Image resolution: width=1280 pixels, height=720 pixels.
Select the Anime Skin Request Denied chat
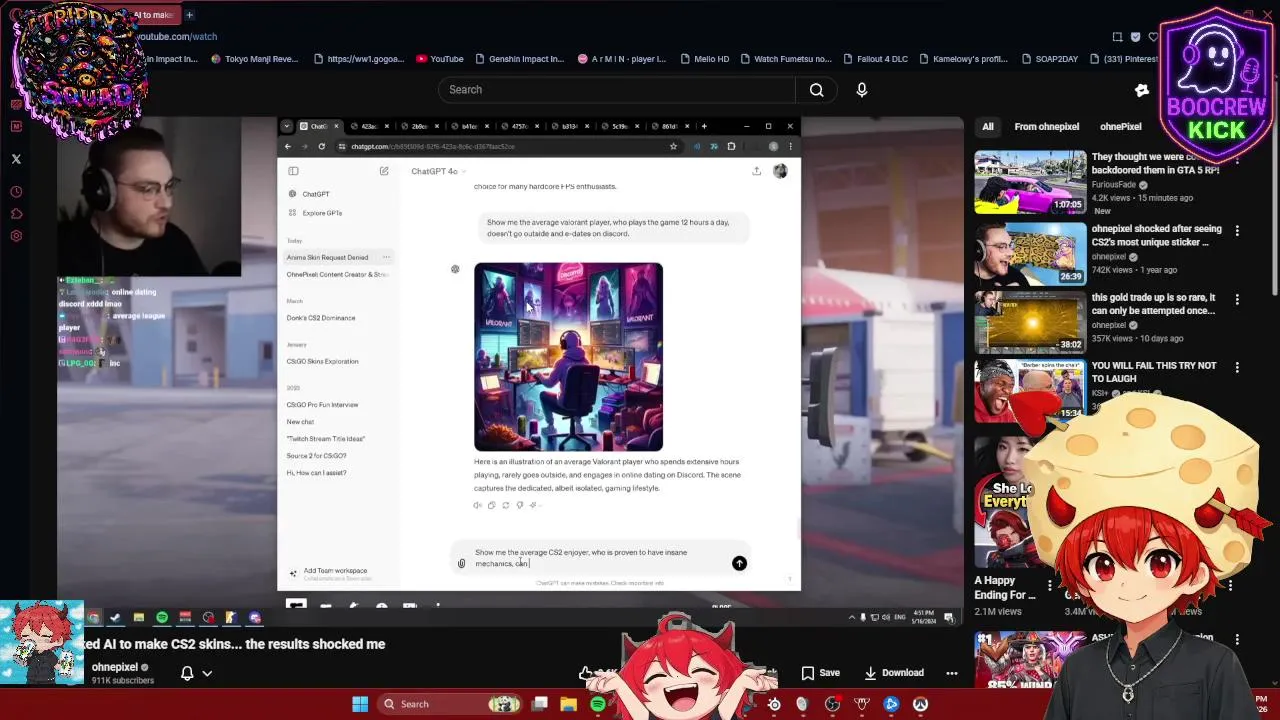pos(327,257)
